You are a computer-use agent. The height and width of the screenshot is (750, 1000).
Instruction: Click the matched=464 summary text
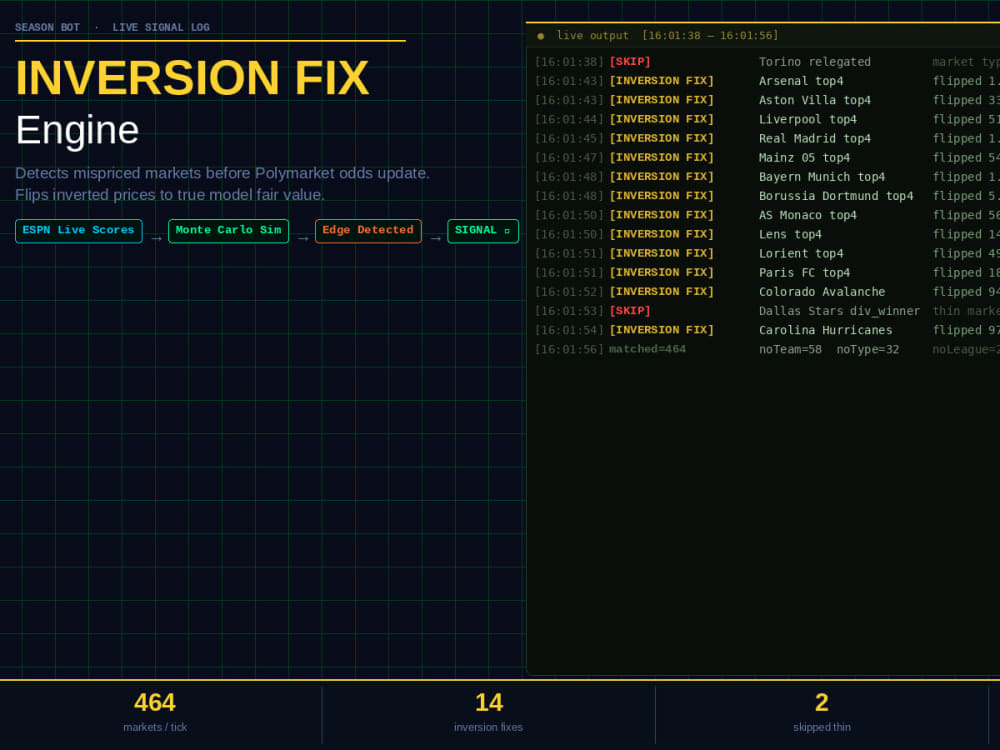click(647, 349)
